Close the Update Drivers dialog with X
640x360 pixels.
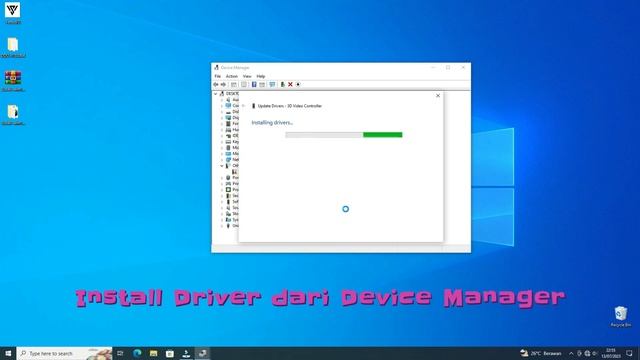[x=438, y=96]
